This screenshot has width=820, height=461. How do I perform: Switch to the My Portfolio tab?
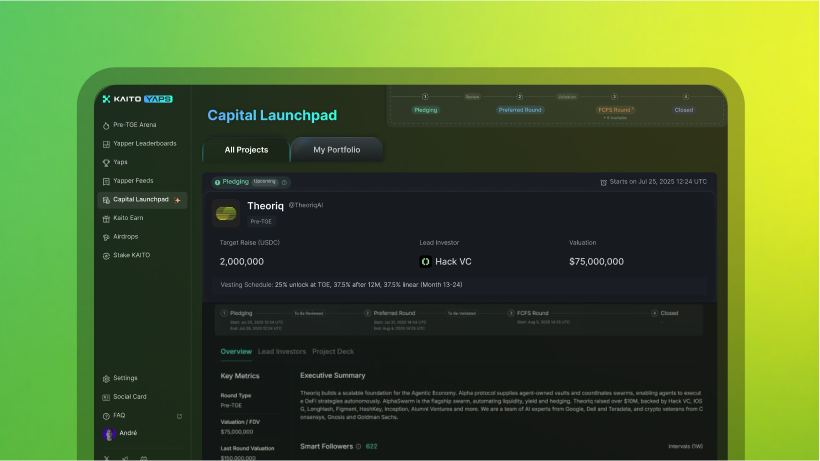pos(337,150)
